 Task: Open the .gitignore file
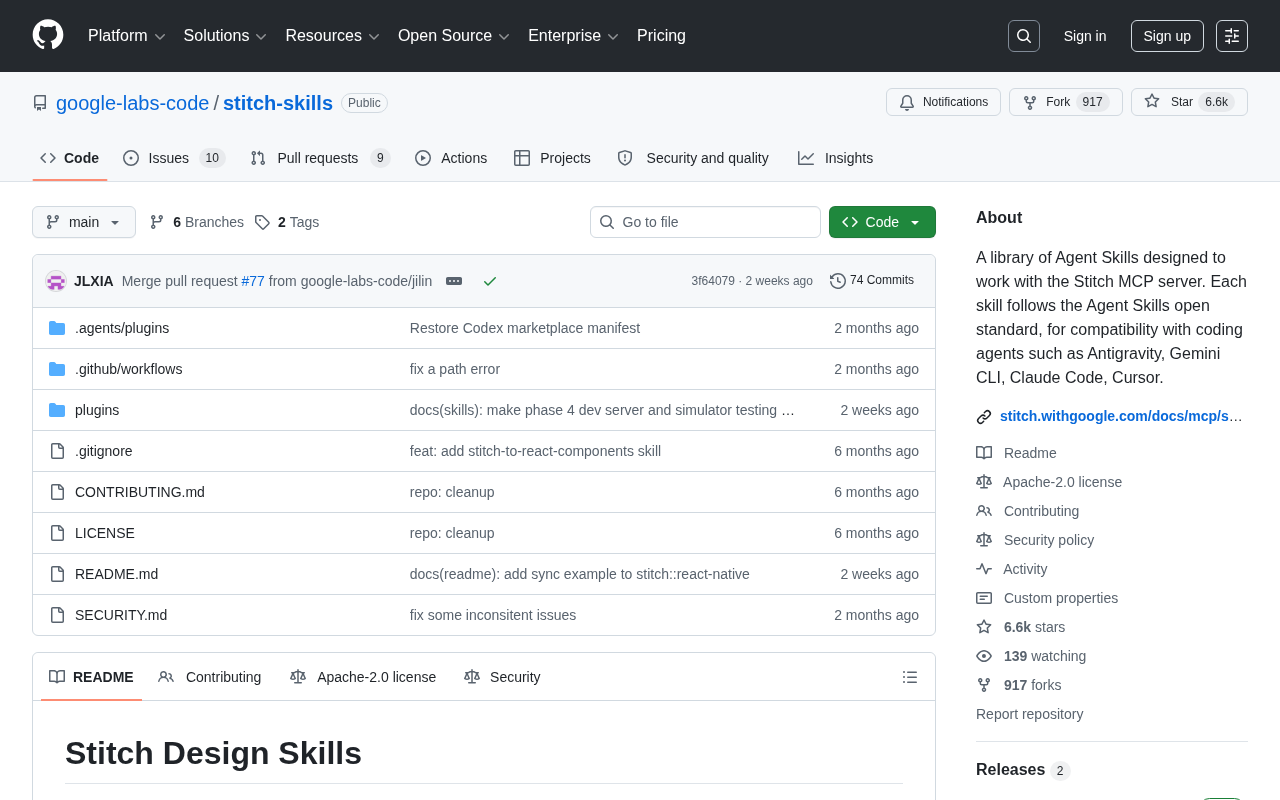pyautogui.click(x=104, y=451)
